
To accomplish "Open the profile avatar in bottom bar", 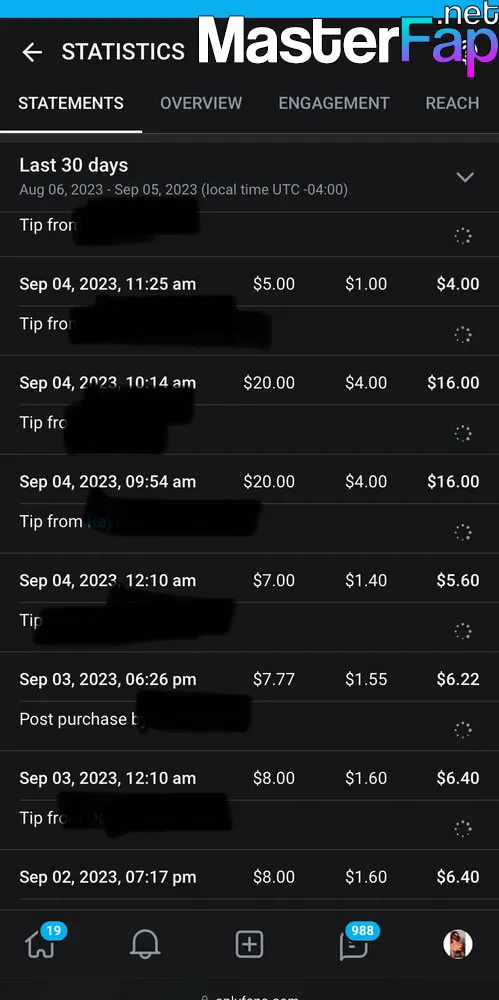I will [x=458, y=944].
